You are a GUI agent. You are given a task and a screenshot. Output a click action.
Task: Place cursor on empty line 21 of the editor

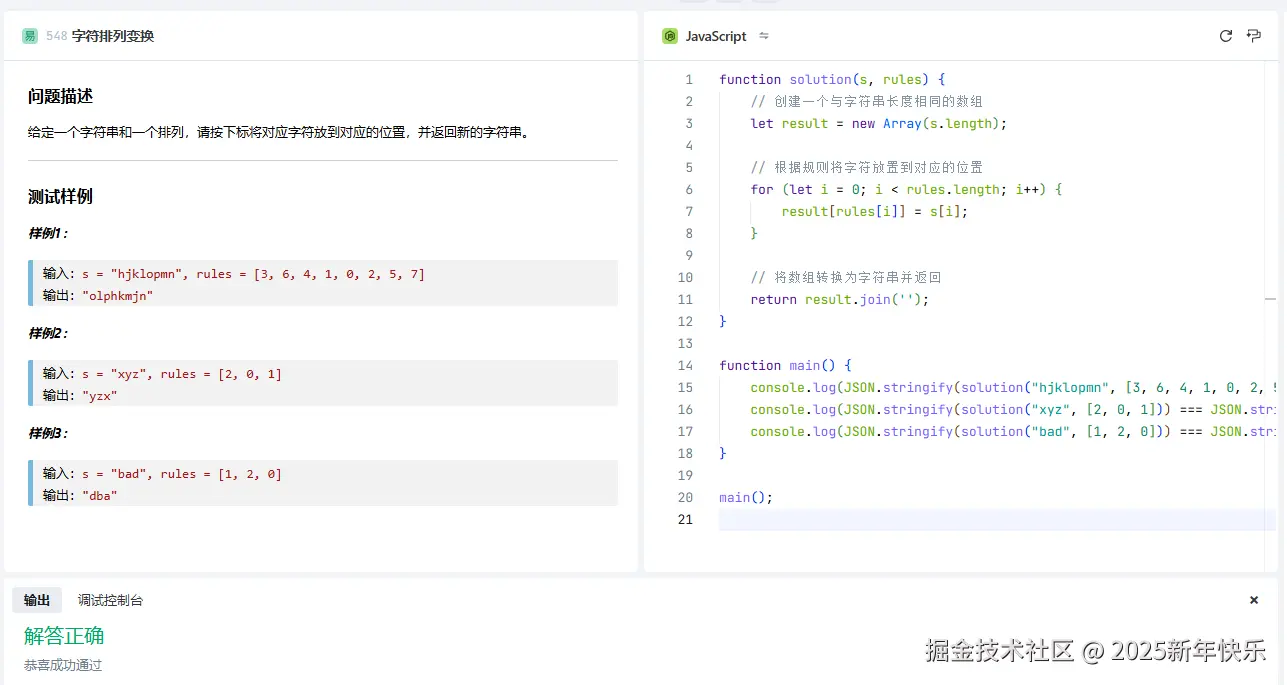900,519
